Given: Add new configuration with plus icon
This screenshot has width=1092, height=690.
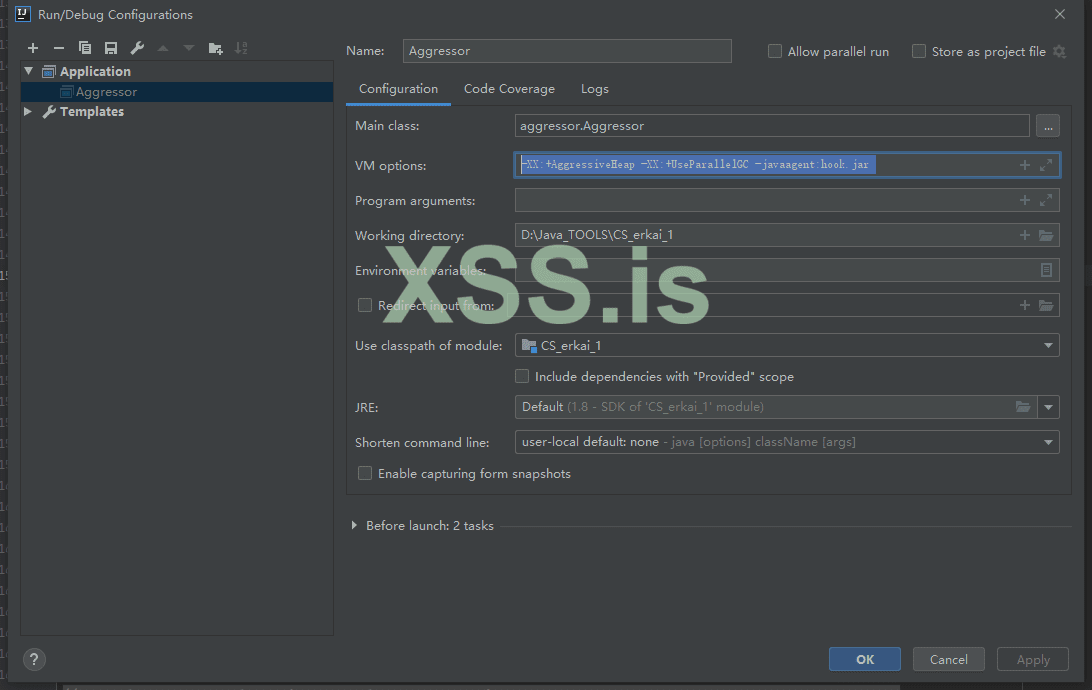Looking at the screenshot, I should point(33,48).
